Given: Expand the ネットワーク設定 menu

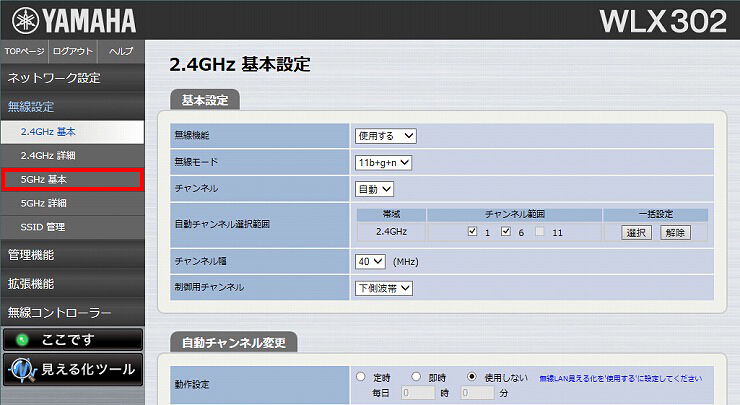Looking at the screenshot, I should [73, 78].
